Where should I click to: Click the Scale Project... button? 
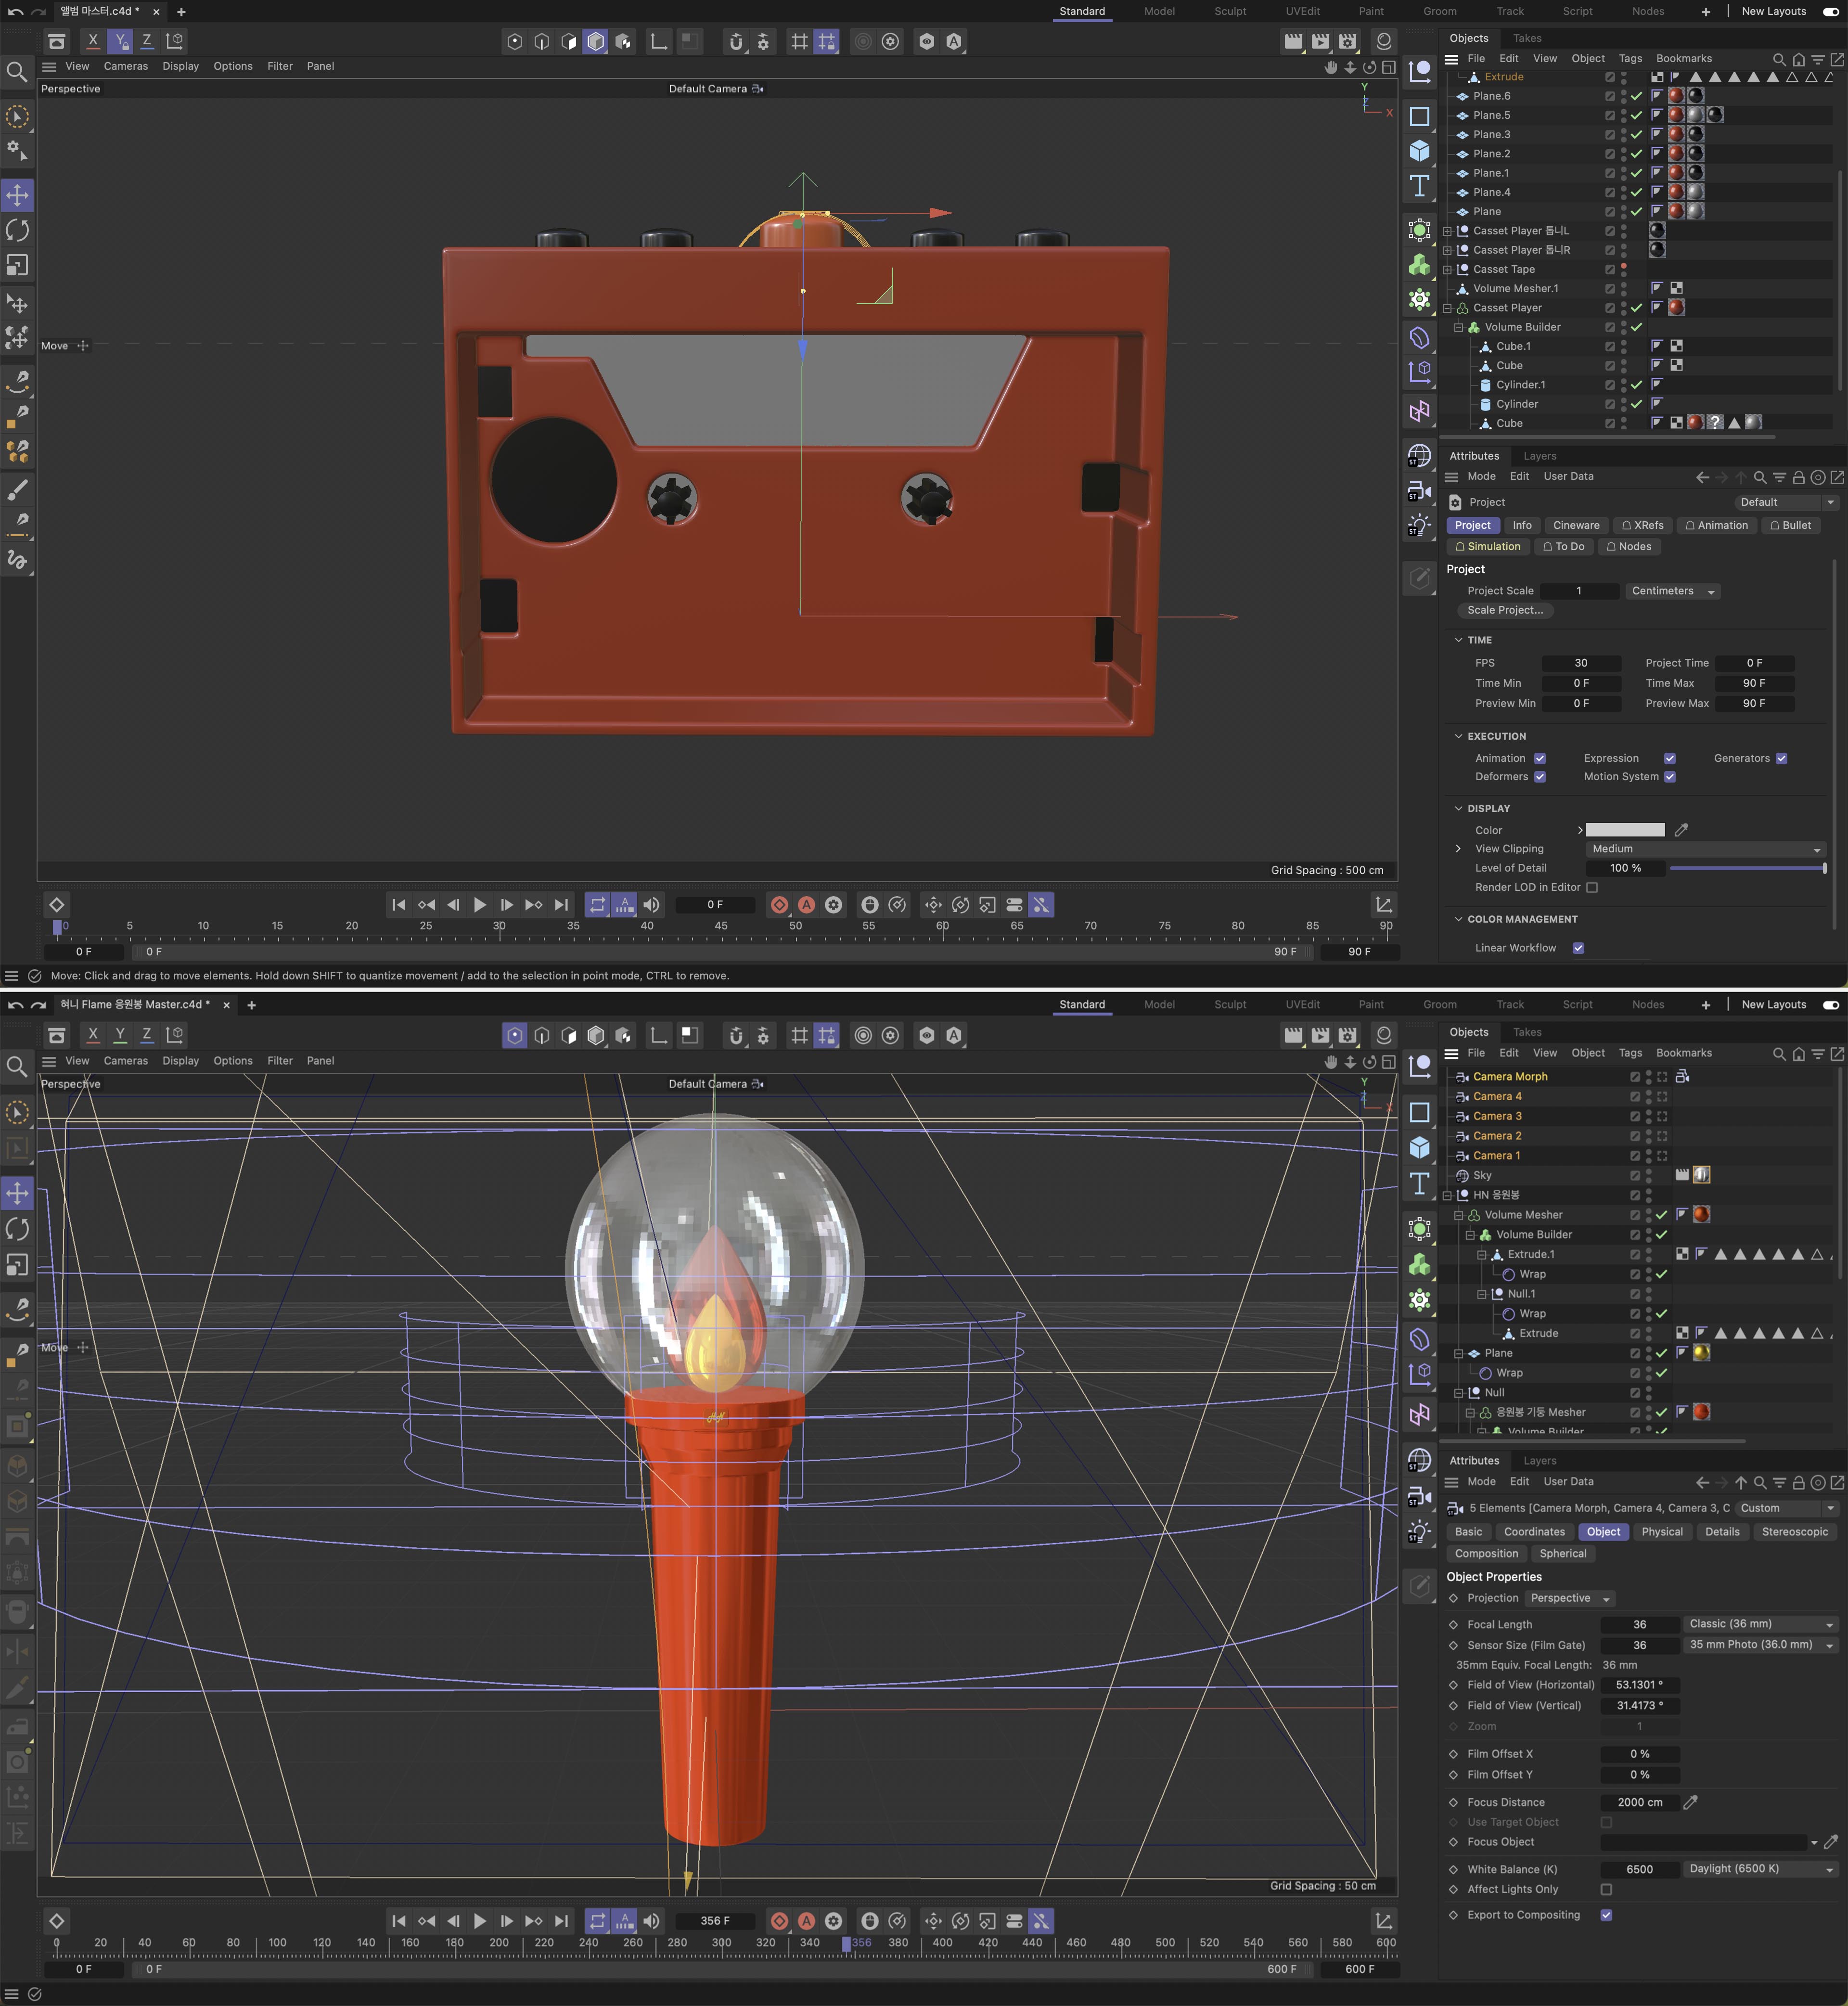(1504, 610)
